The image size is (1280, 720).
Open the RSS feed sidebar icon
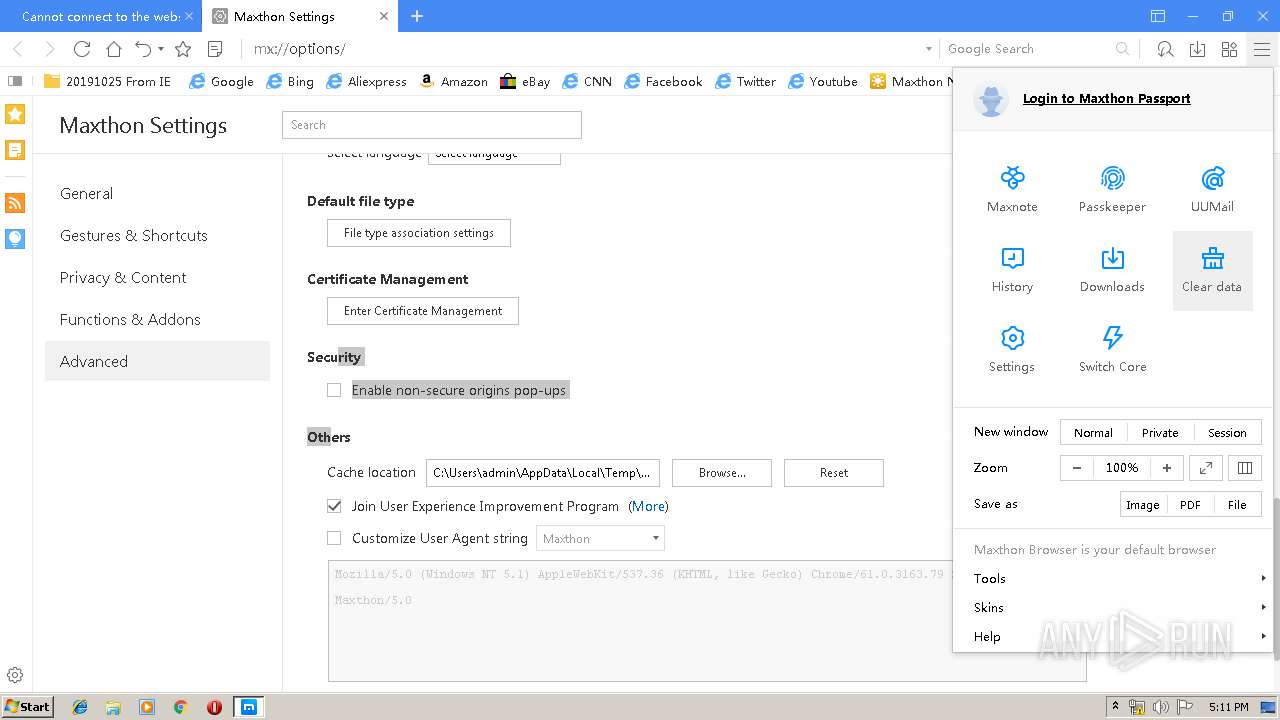(15, 203)
